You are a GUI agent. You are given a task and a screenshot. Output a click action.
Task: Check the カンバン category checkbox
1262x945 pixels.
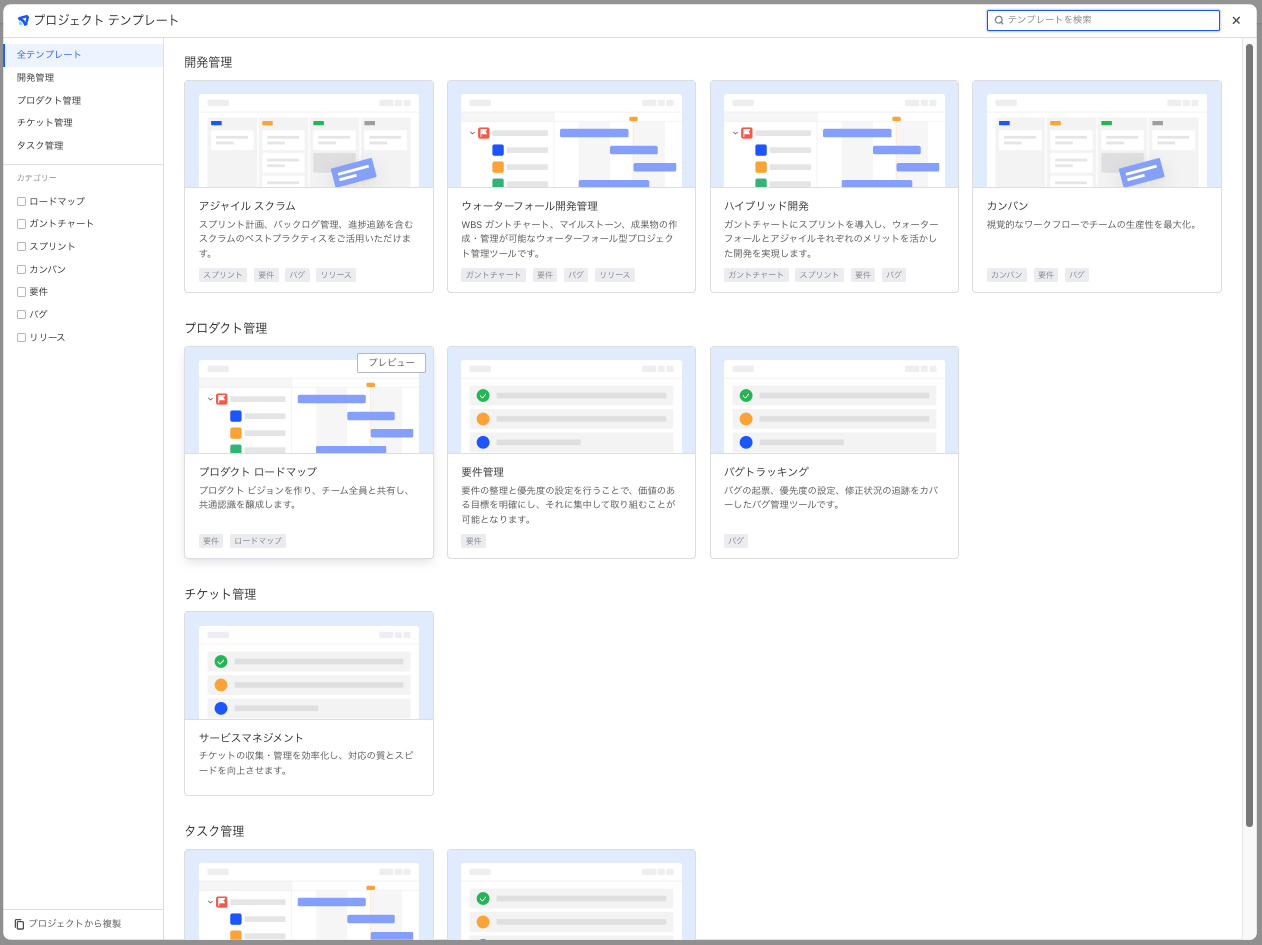click(21, 270)
